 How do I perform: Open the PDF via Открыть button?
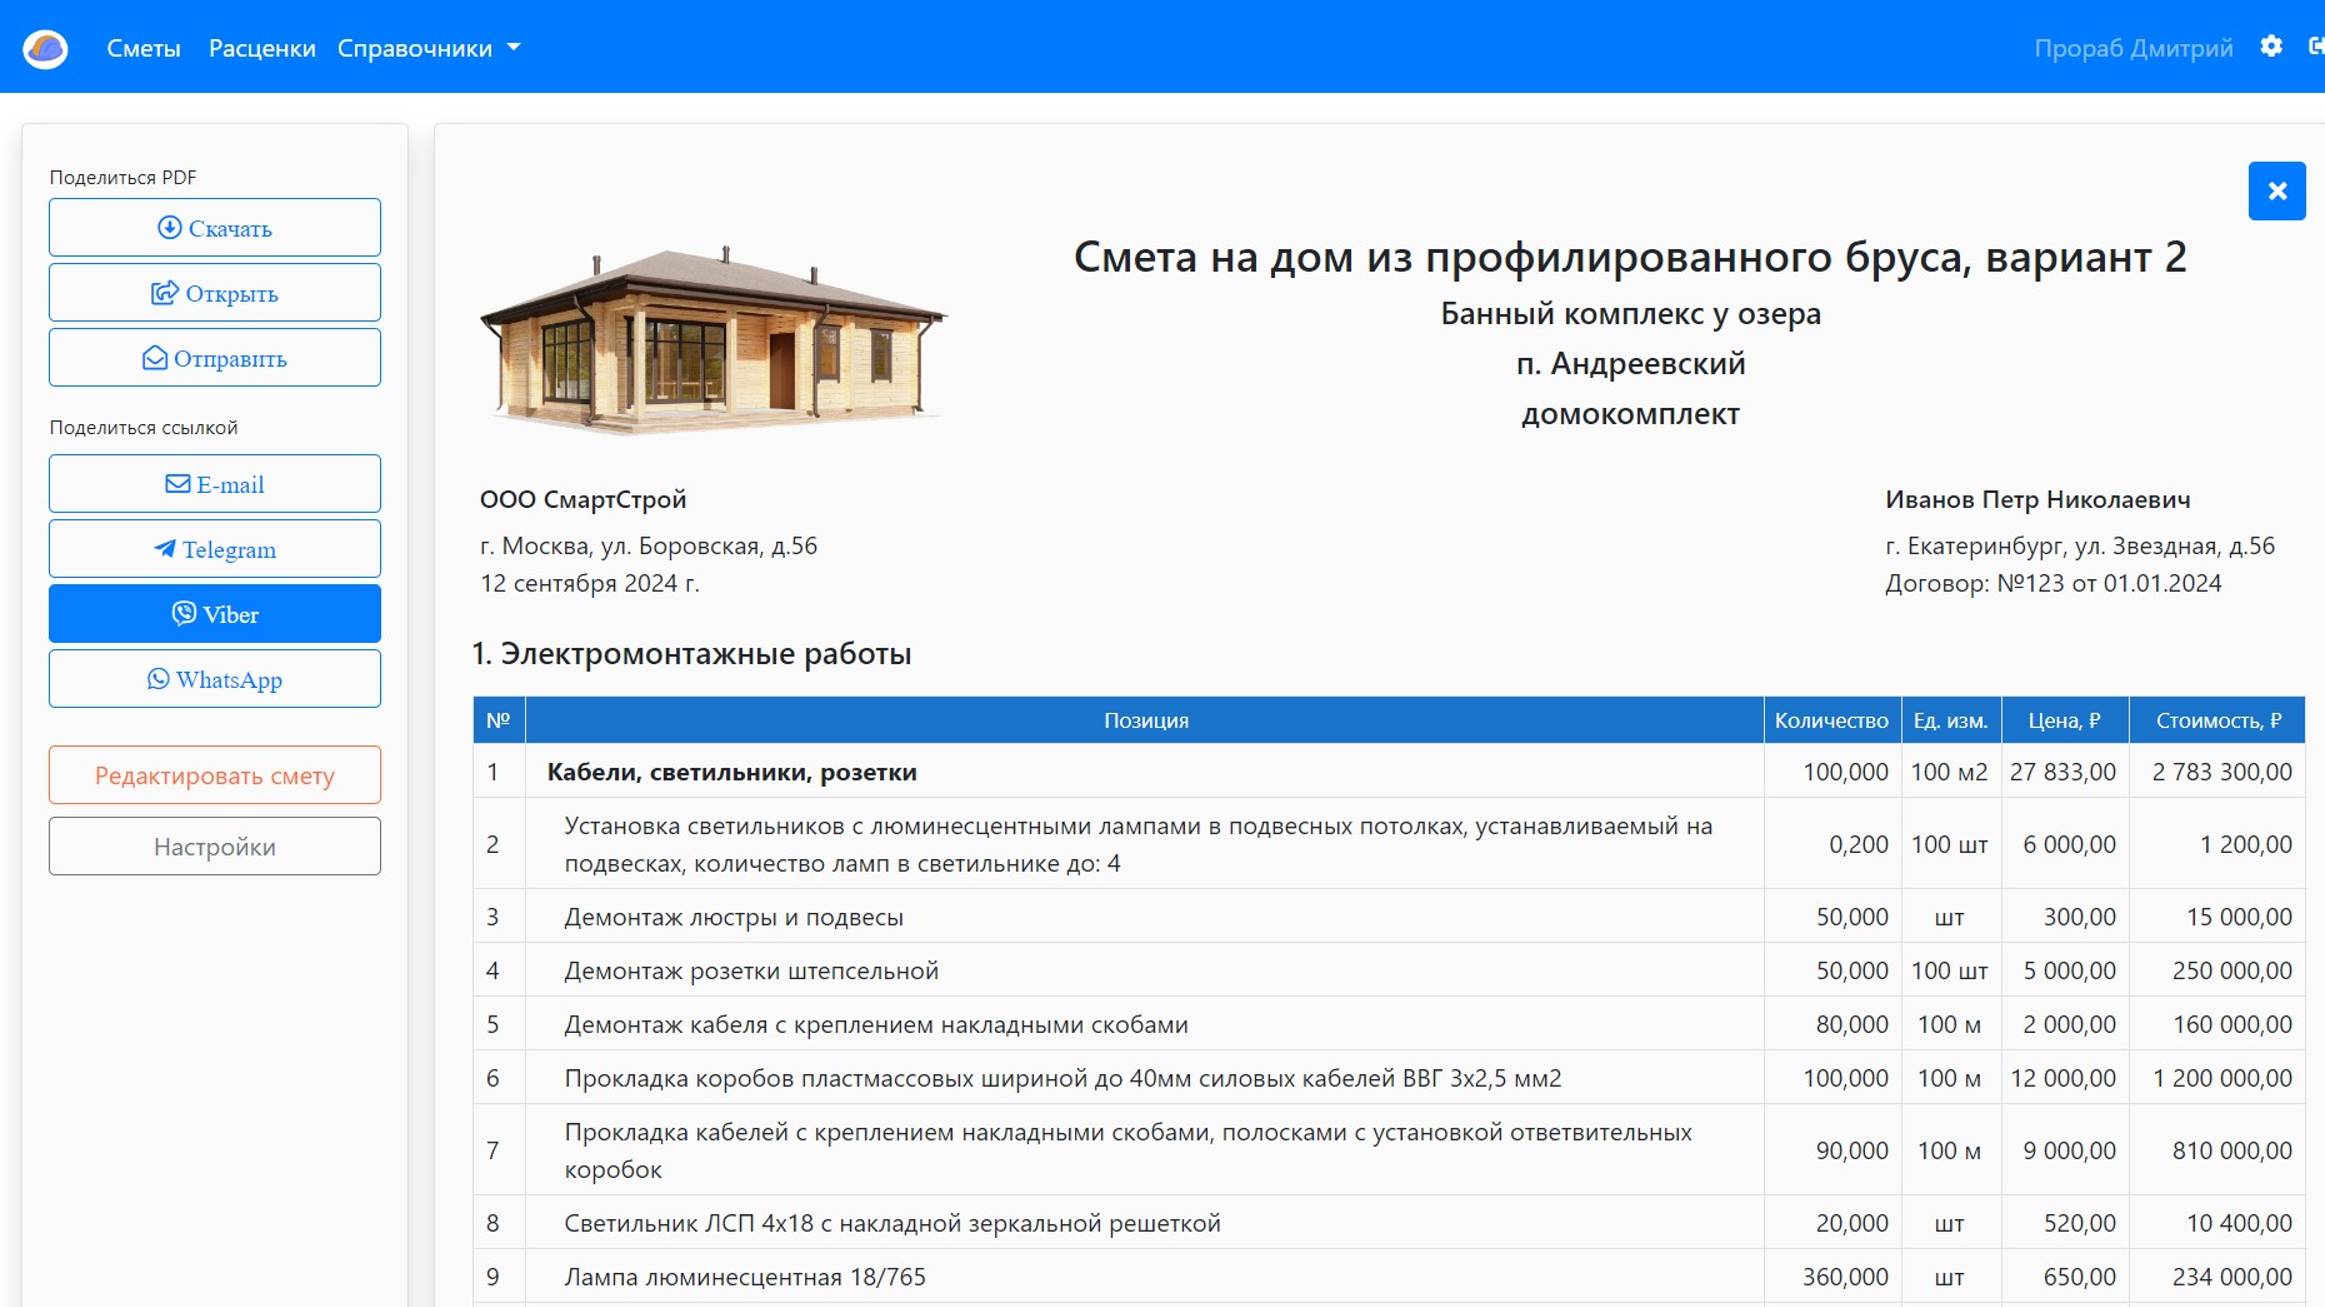click(214, 293)
